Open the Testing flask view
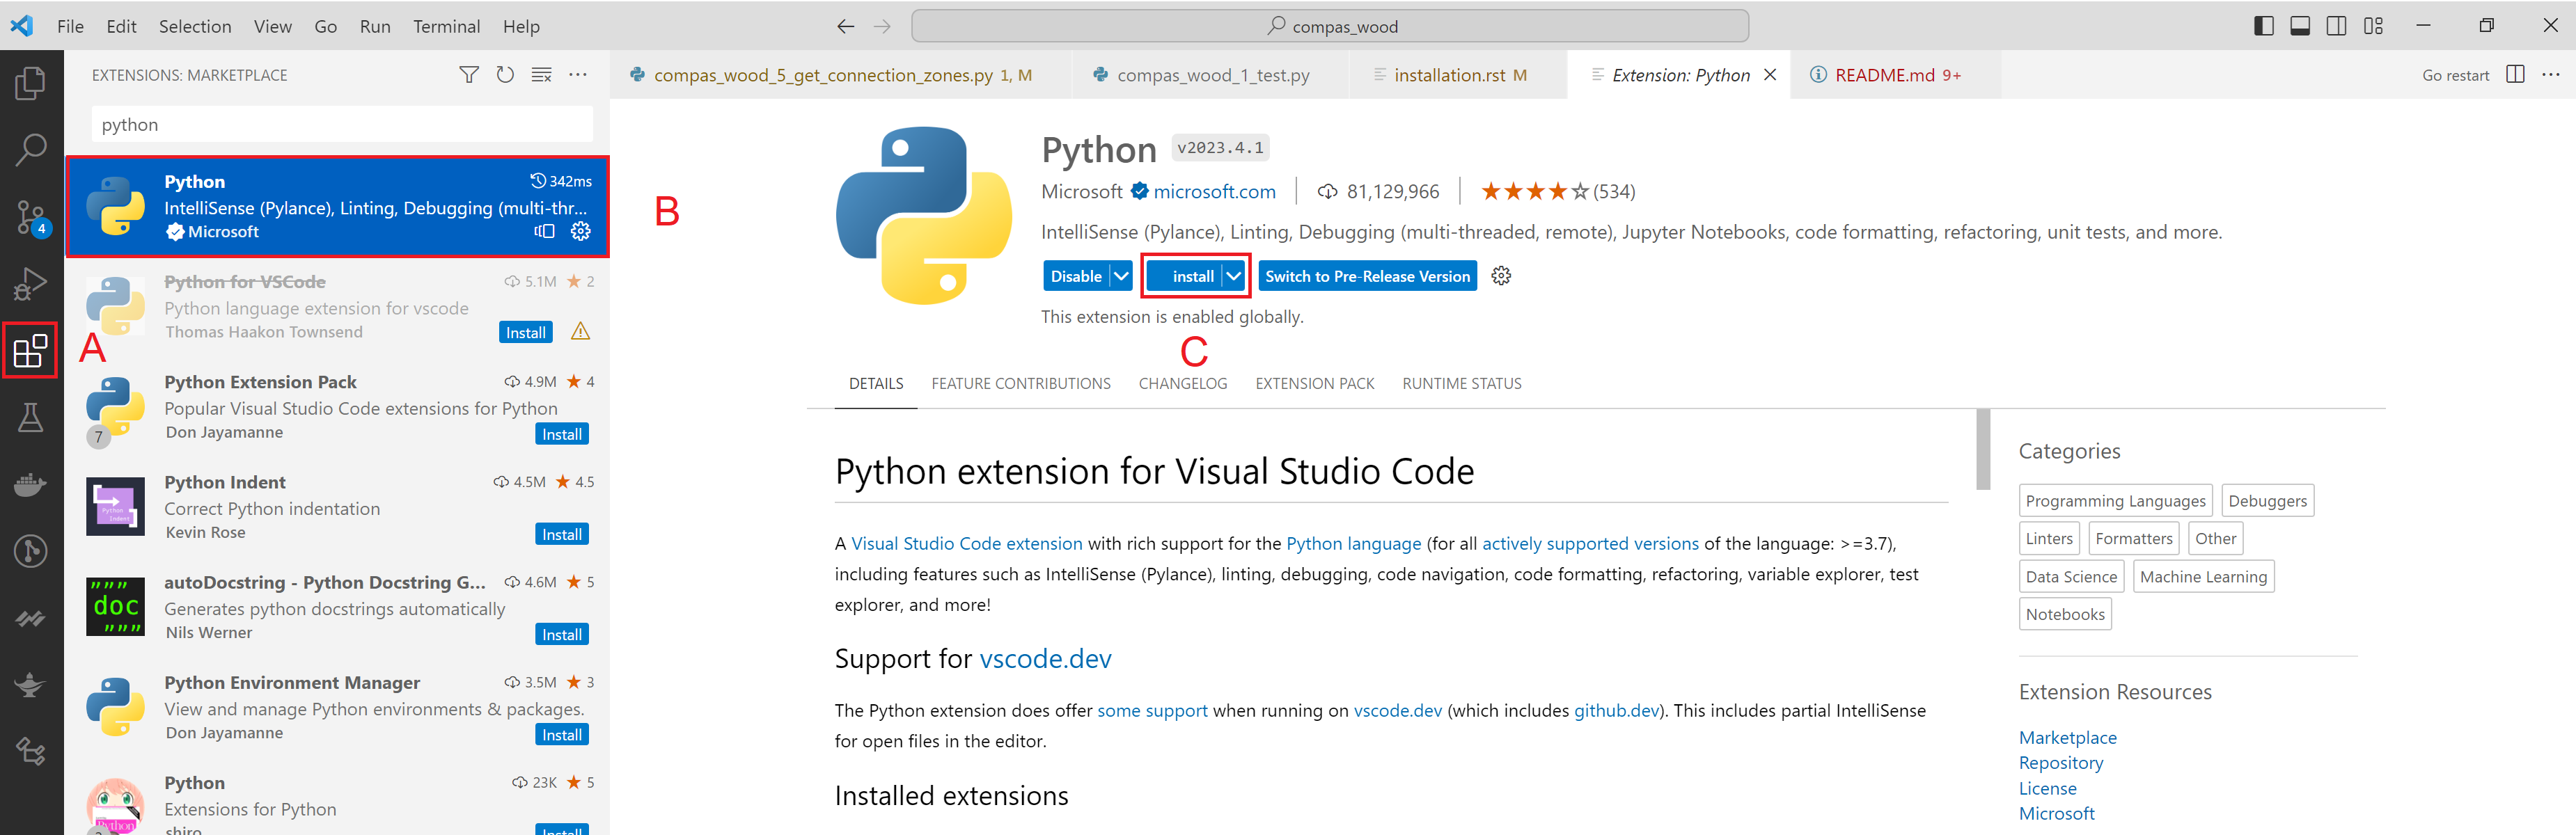Viewport: 2576px width, 835px height. (x=30, y=417)
